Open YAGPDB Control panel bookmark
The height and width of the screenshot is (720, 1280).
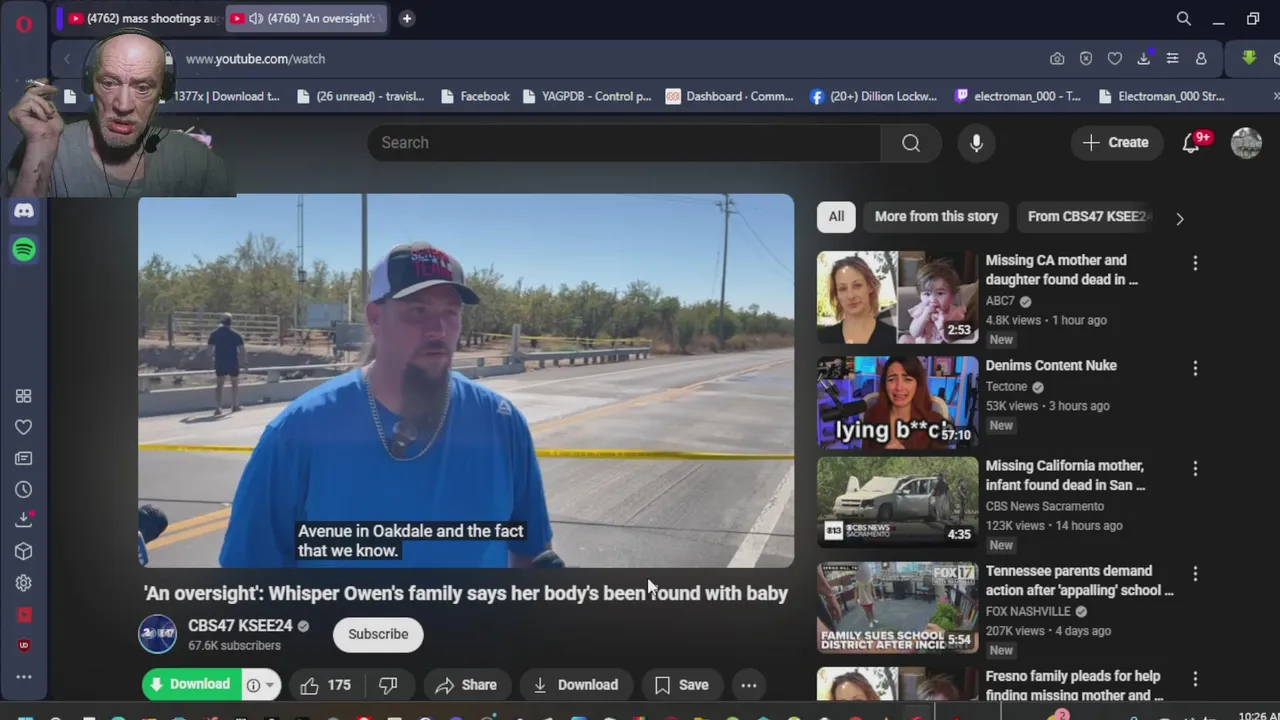(587, 96)
